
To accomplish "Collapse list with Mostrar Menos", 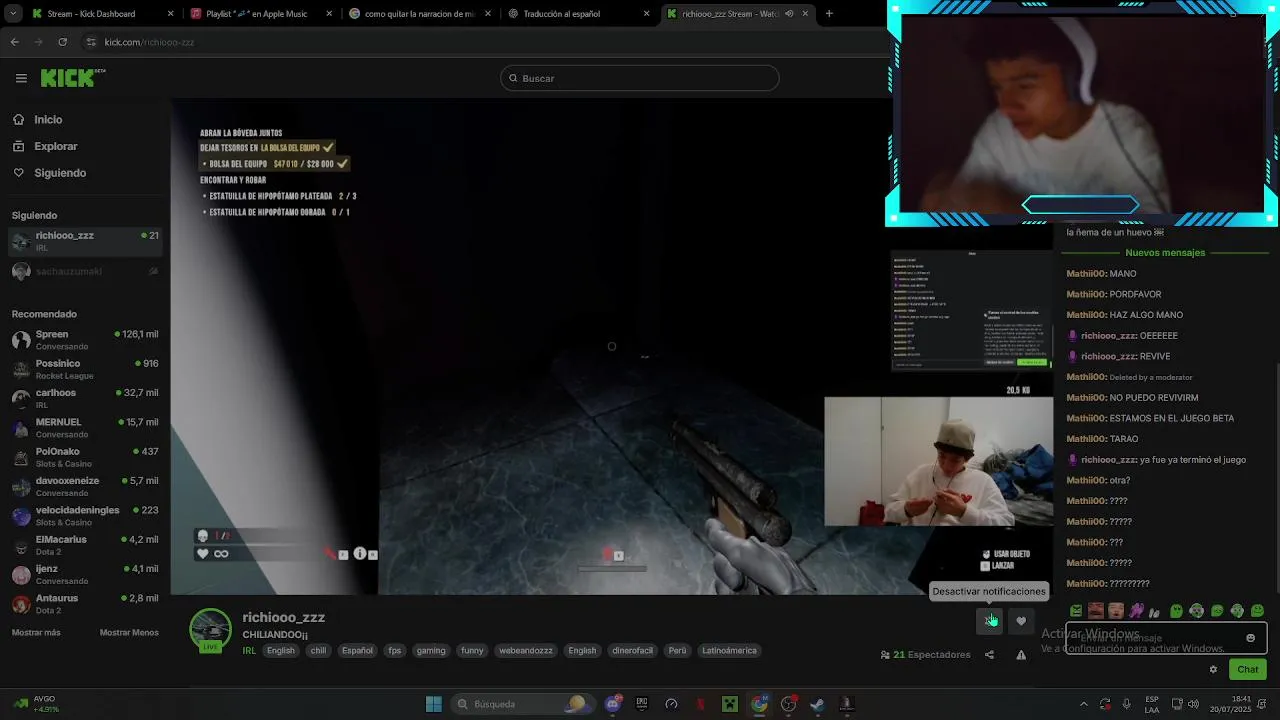I will pyautogui.click(x=129, y=633).
